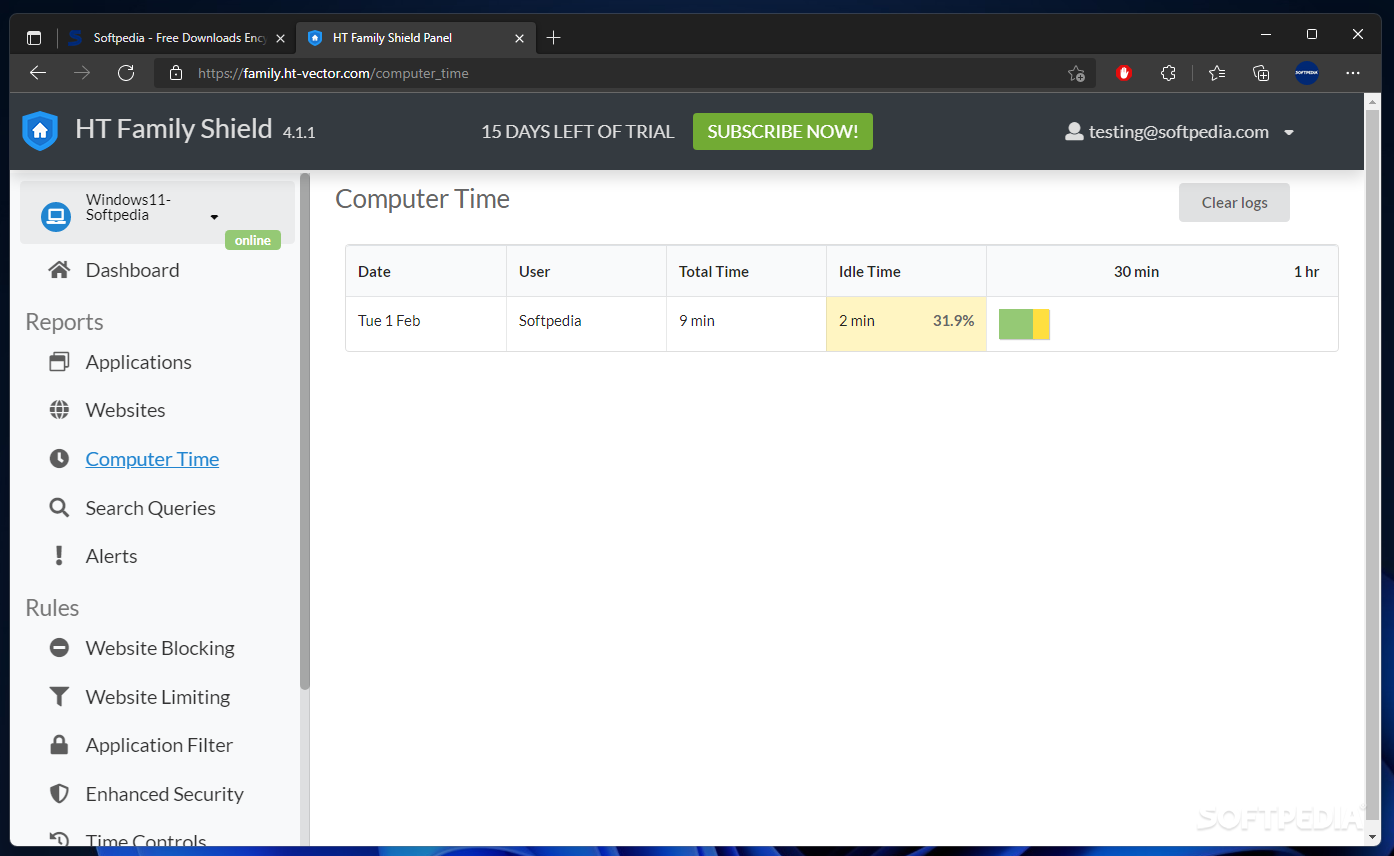This screenshot has width=1394, height=856.
Task: Click the Computer Time clock icon
Action: [60, 459]
